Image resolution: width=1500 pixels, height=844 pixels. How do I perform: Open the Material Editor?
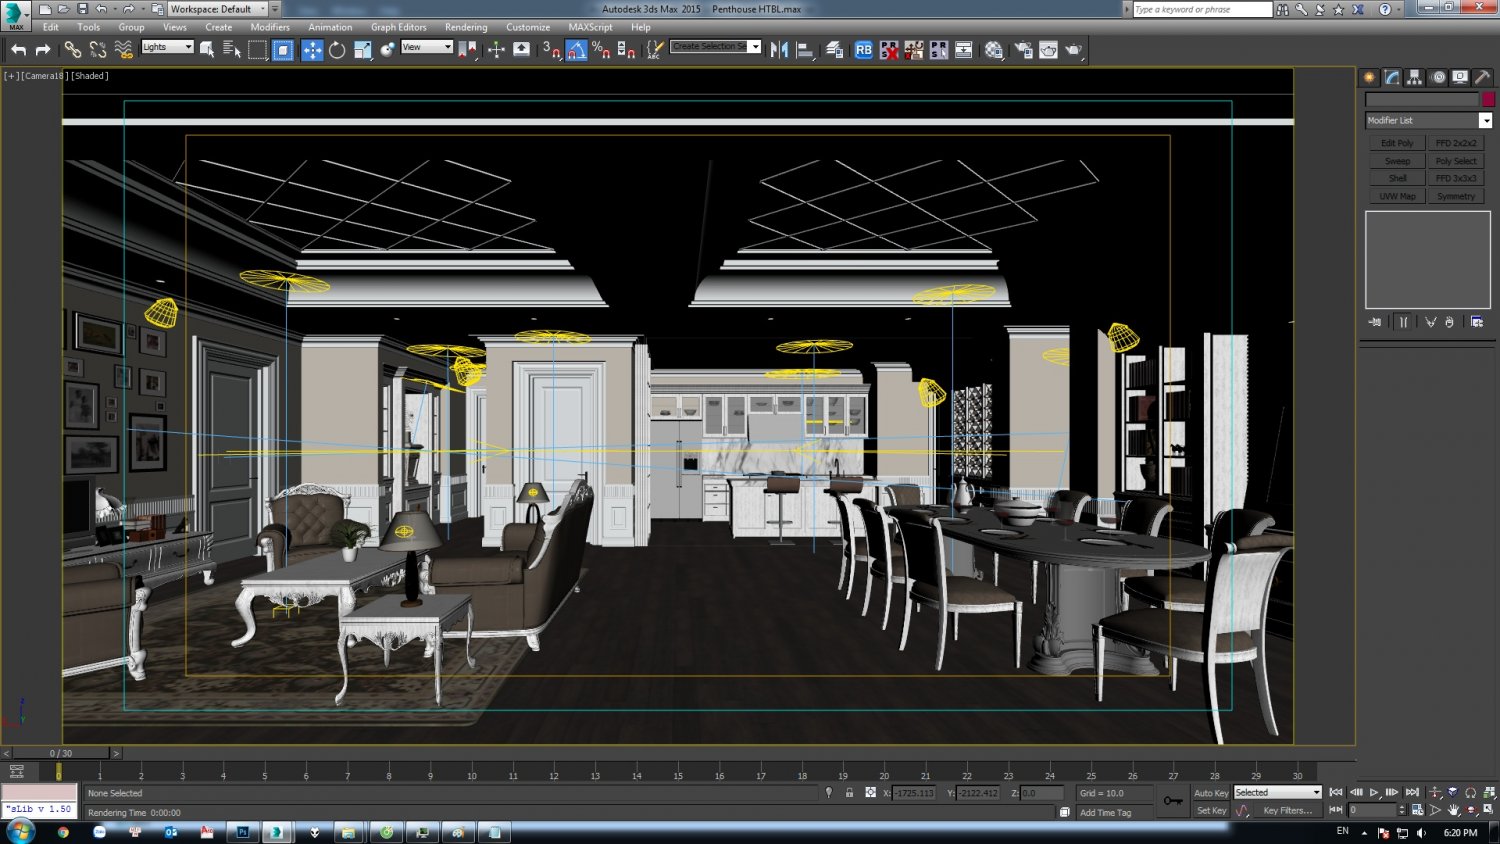993,49
